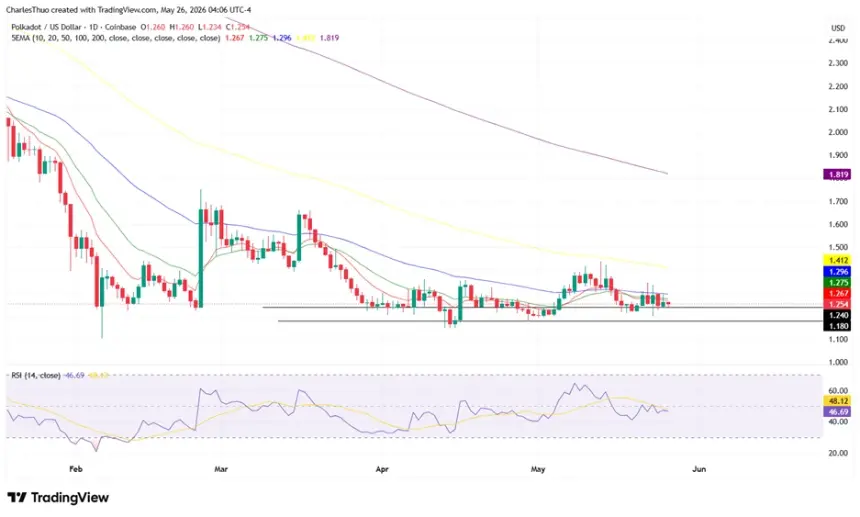Click the purple 46.69 RSI axis label
The width and height of the screenshot is (860, 517).
click(838, 412)
